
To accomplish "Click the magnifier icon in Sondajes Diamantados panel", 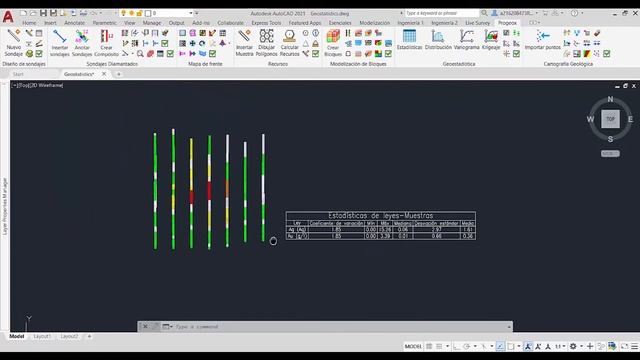I will click(x=140, y=53).
